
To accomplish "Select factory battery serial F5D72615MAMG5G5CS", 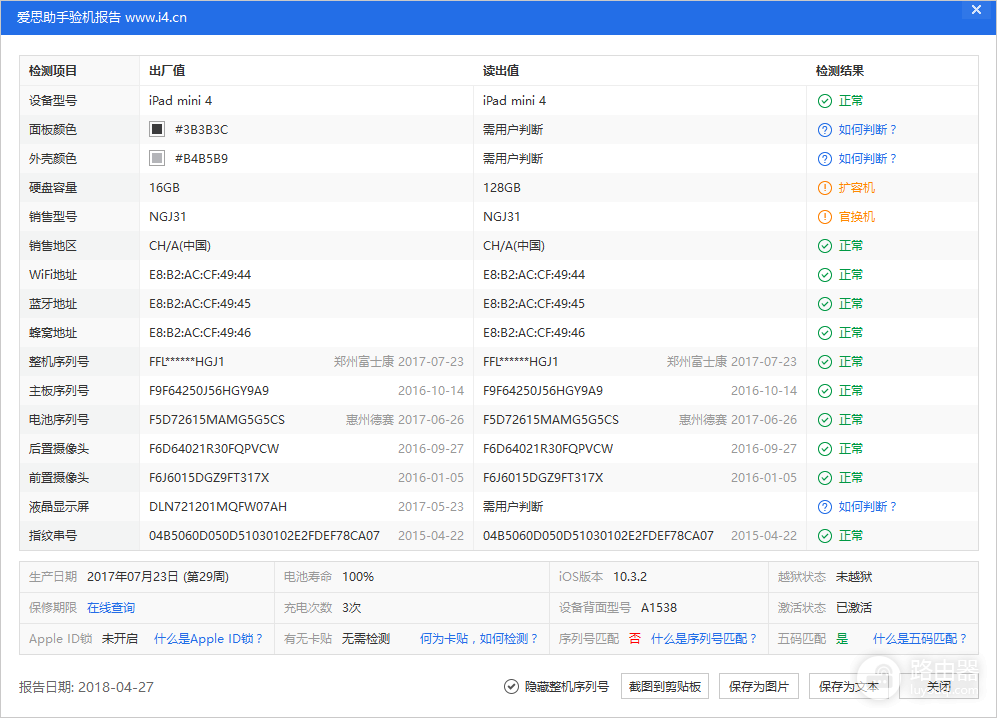I will point(217,420).
